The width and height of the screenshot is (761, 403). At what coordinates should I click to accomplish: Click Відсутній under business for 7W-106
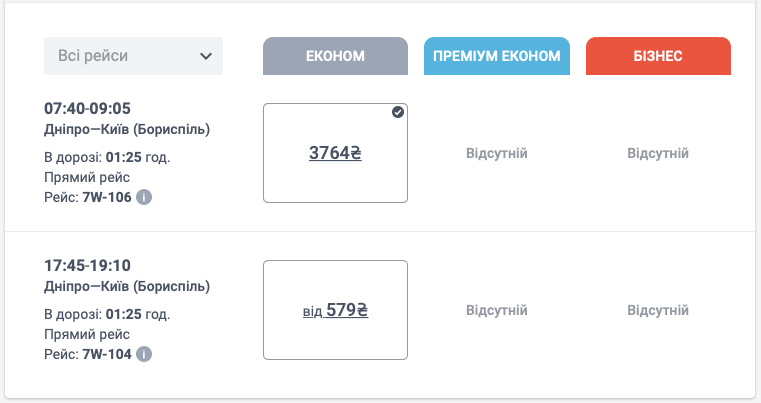(x=658, y=153)
